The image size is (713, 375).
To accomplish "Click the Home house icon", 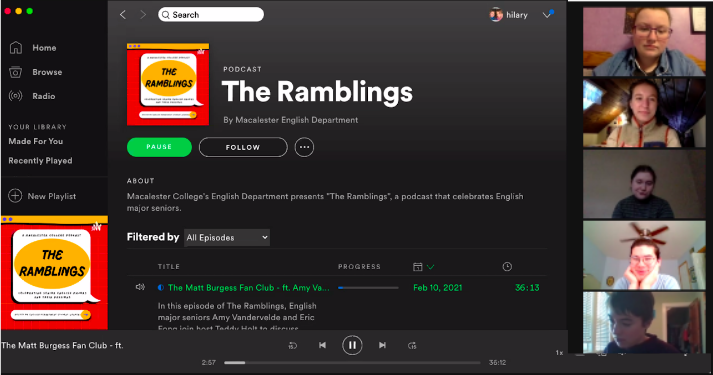I will (16, 47).
